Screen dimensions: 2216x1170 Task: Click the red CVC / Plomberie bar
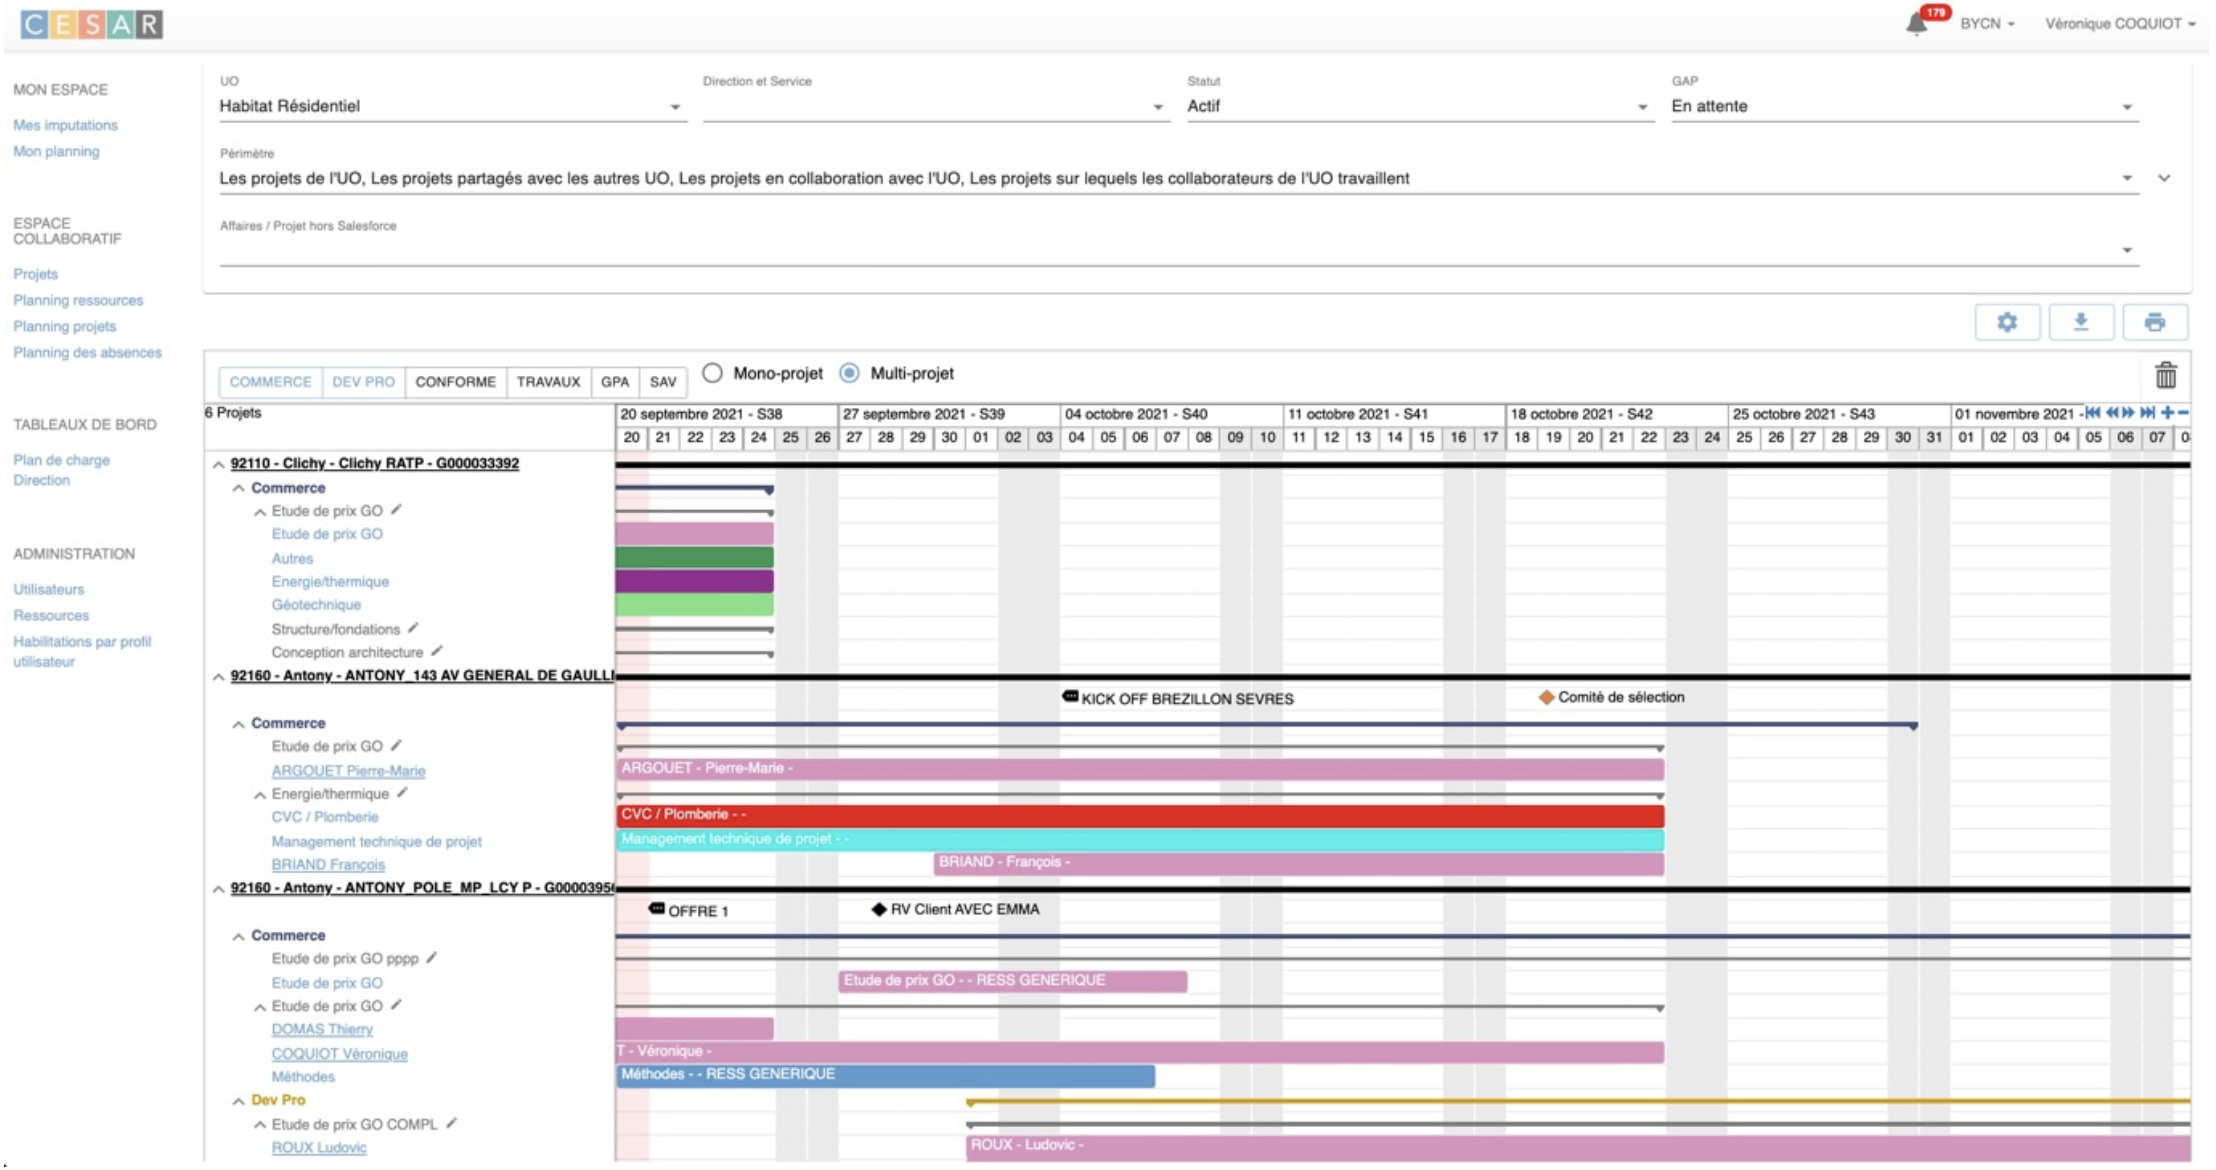(1140, 815)
